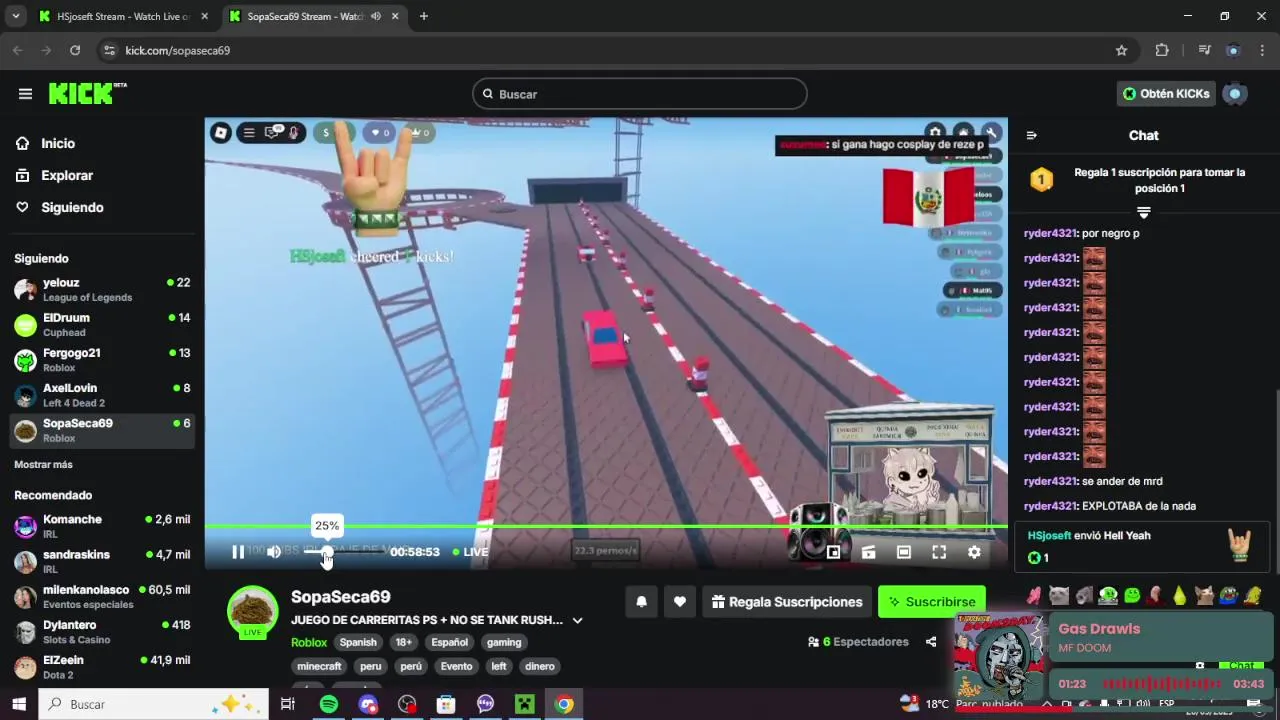The height and width of the screenshot is (720, 1280).
Task: Collapse the chat panel with arrow icon
Action: (1032, 136)
